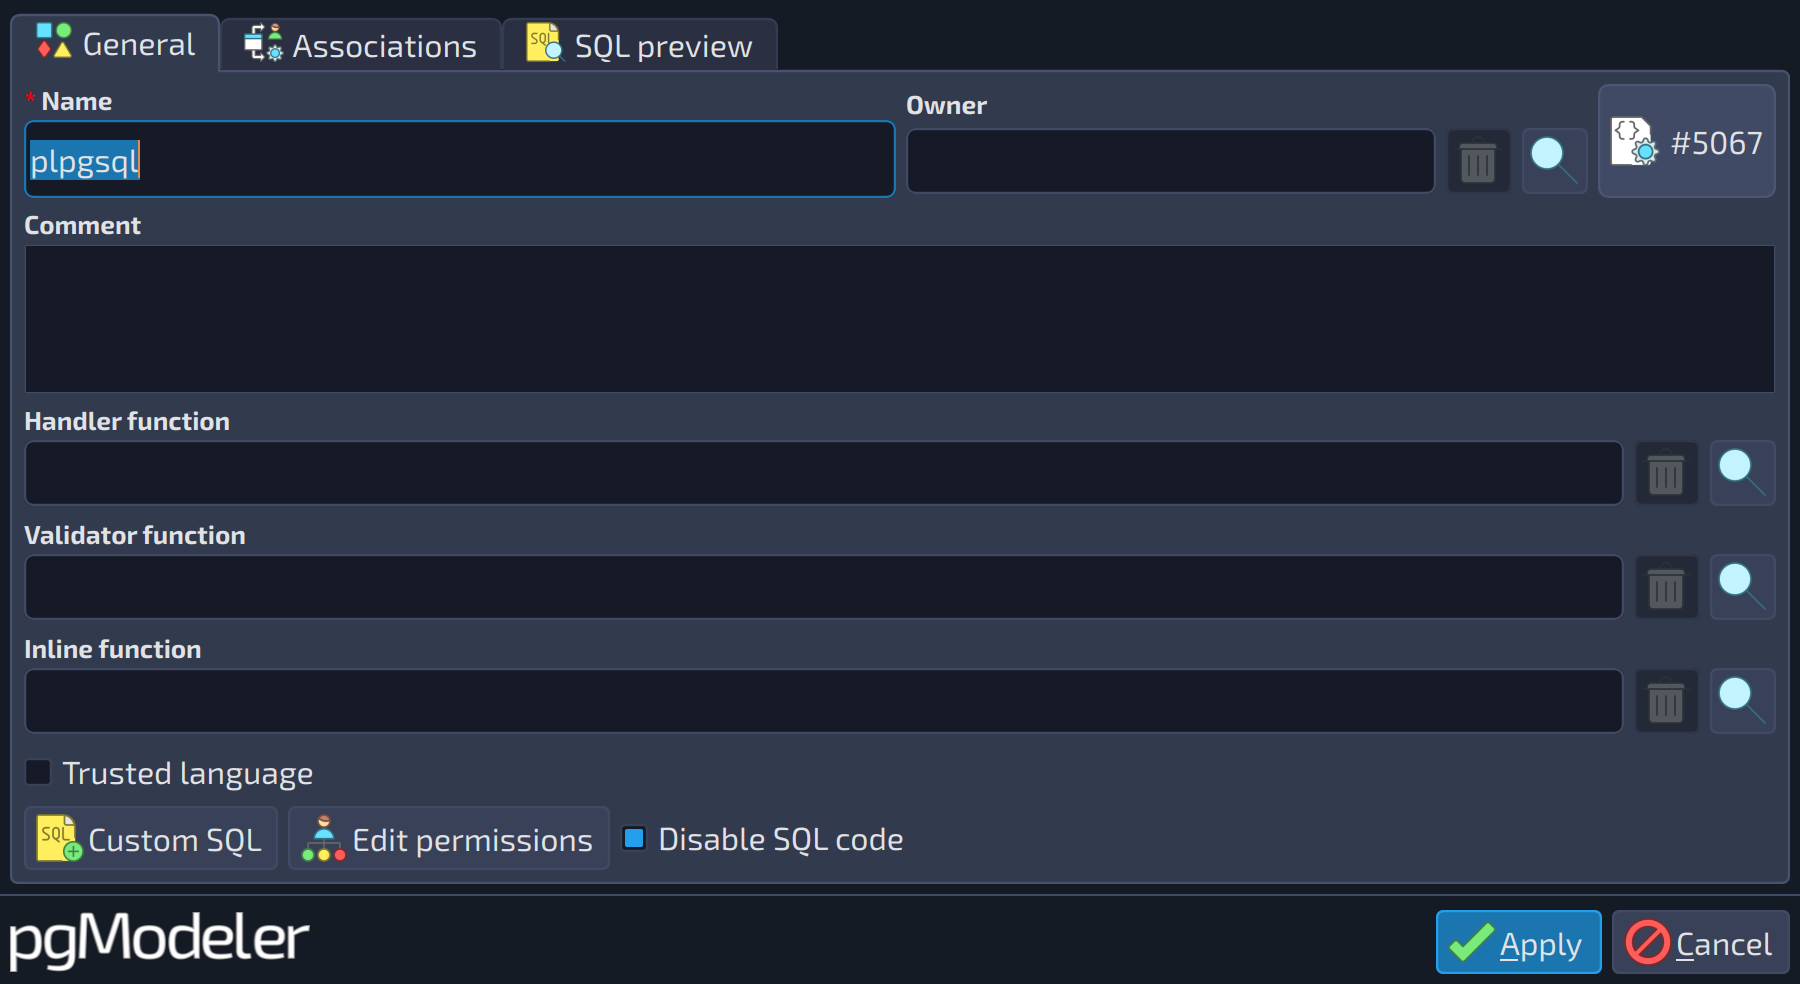Clear the Handler function with trash icon

click(x=1666, y=473)
